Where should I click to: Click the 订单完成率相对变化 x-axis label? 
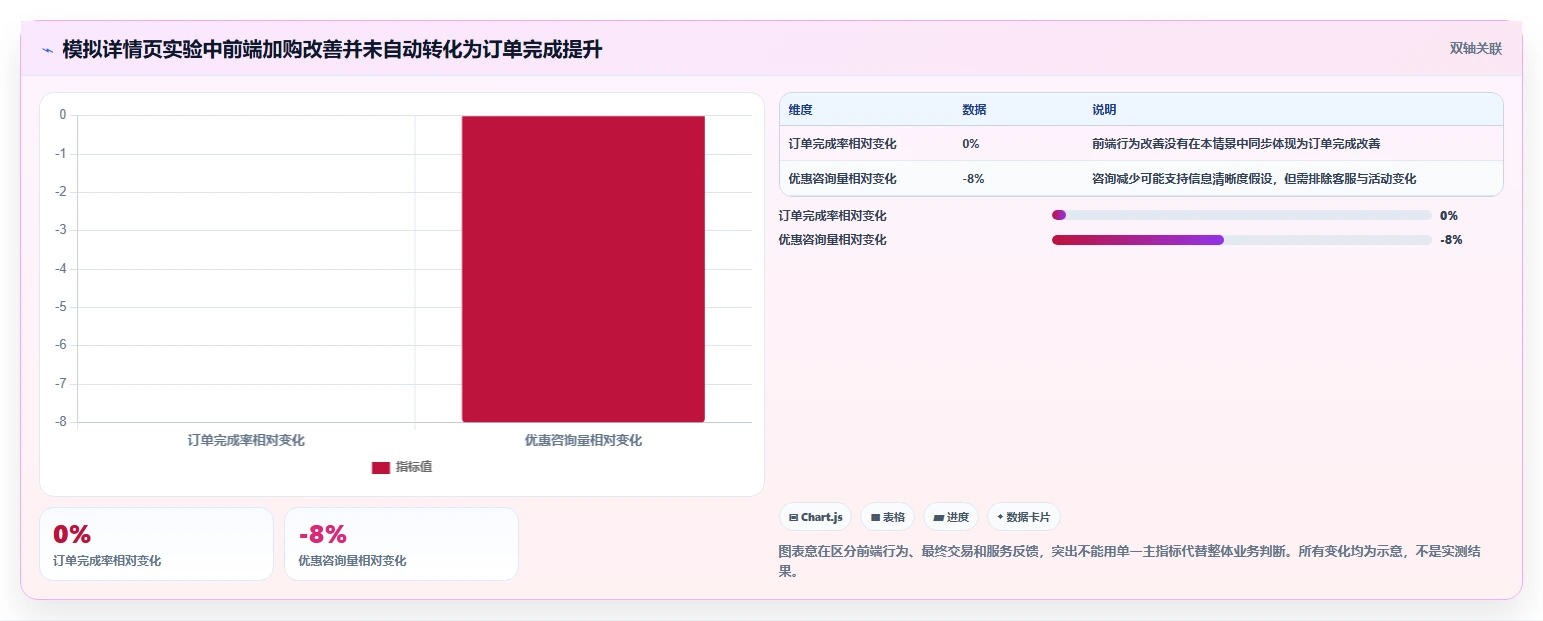(246, 440)
